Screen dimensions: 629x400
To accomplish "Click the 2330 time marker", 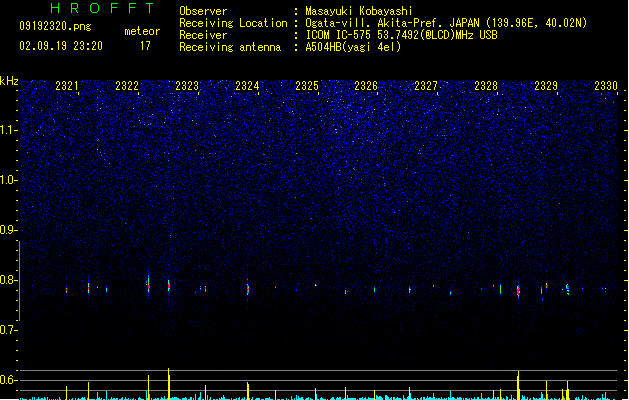I will (x=606, y=86).
